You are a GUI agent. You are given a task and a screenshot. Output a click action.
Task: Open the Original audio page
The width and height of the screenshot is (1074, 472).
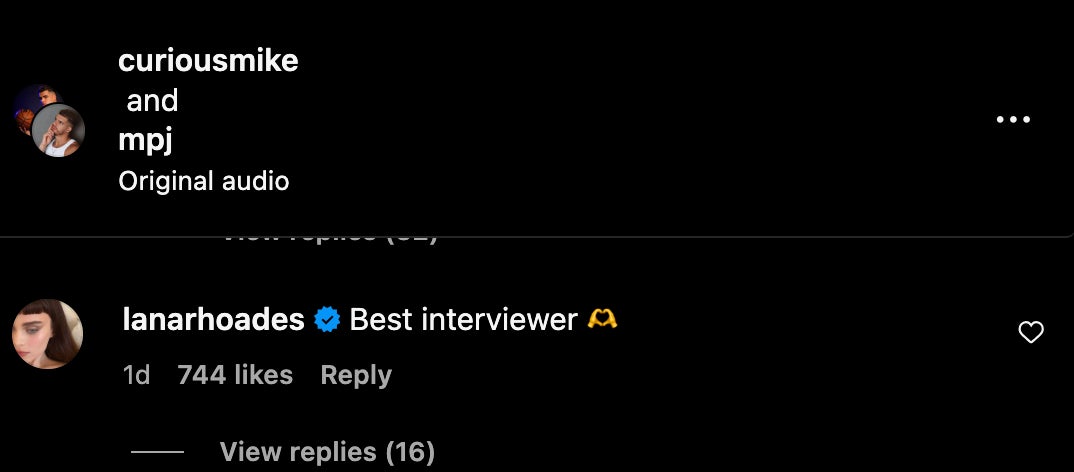(x=203, y=181)
